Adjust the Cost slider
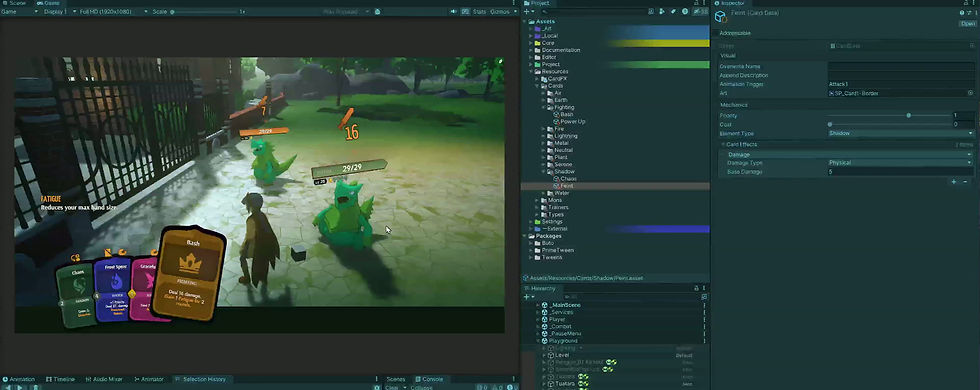Viewport: 980px width, 390px height. tap(888, 124)
